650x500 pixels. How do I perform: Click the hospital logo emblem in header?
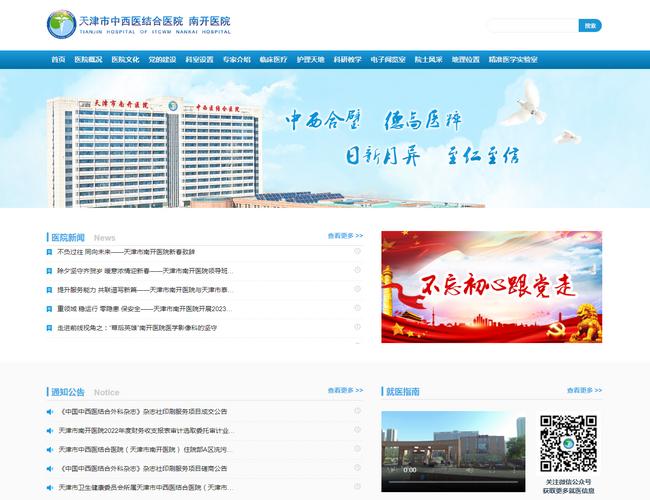click(60, 24)
